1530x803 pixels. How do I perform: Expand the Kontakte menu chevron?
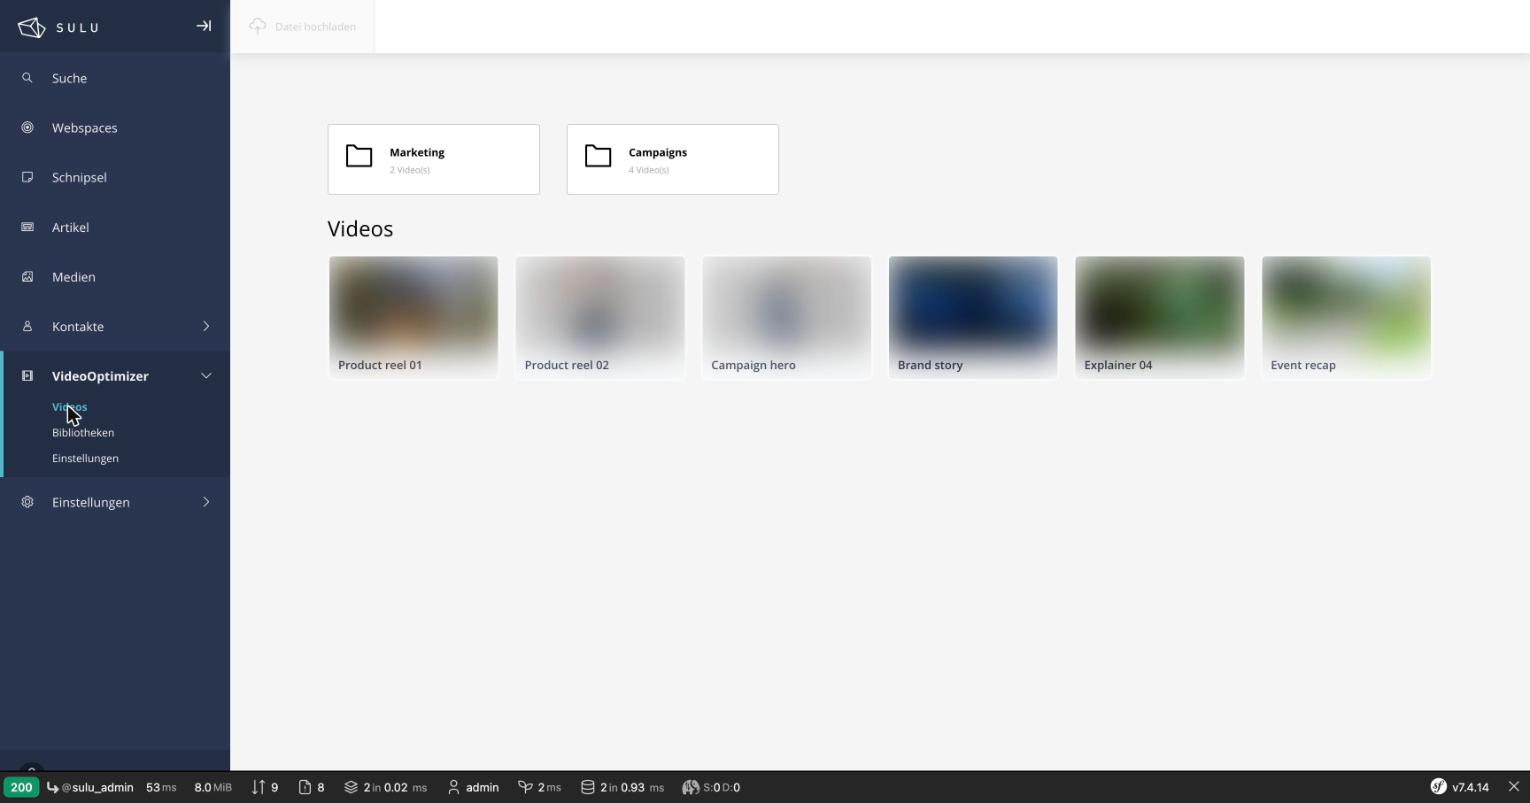pos(206,326)
